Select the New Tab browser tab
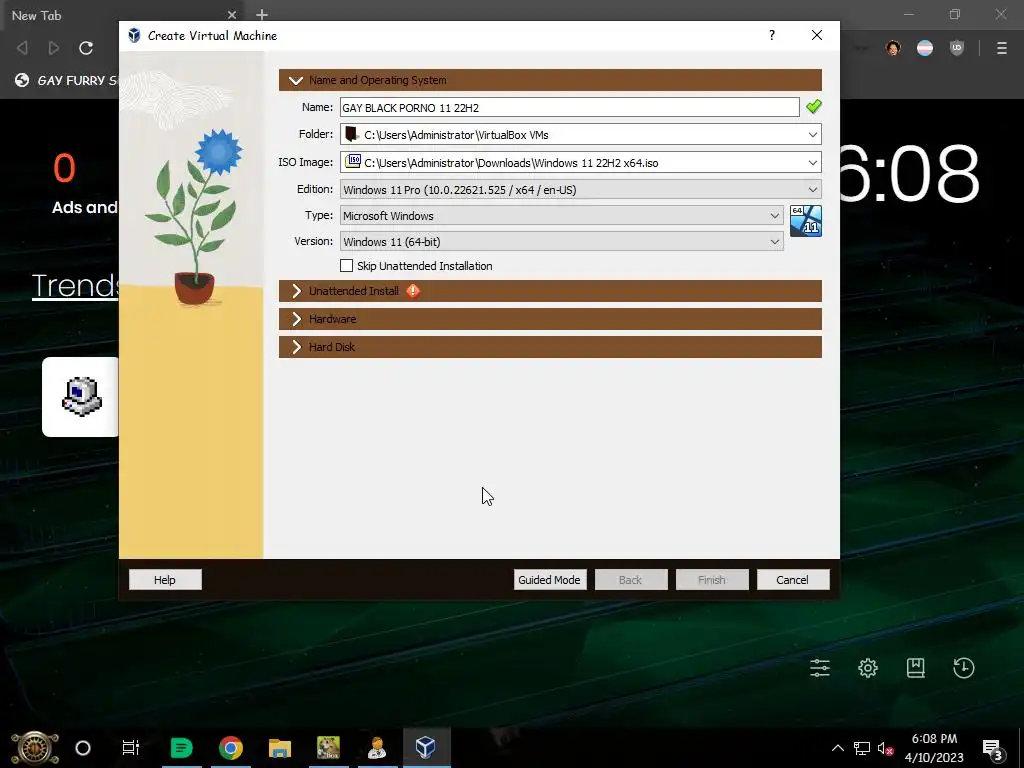Image resolution: width=1024 pixels, height=768 pixels. click(x=121, y=14)
